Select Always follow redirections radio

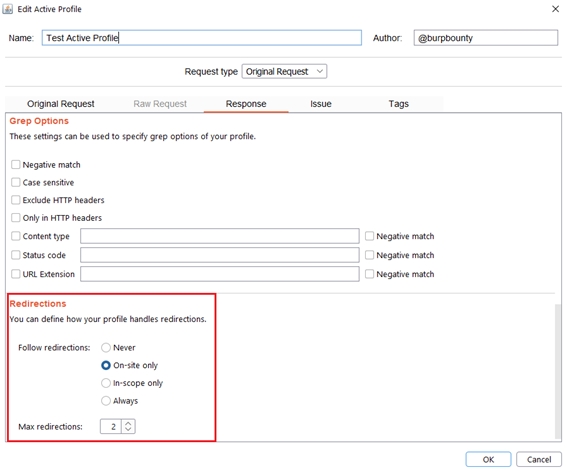click(106, 401)
